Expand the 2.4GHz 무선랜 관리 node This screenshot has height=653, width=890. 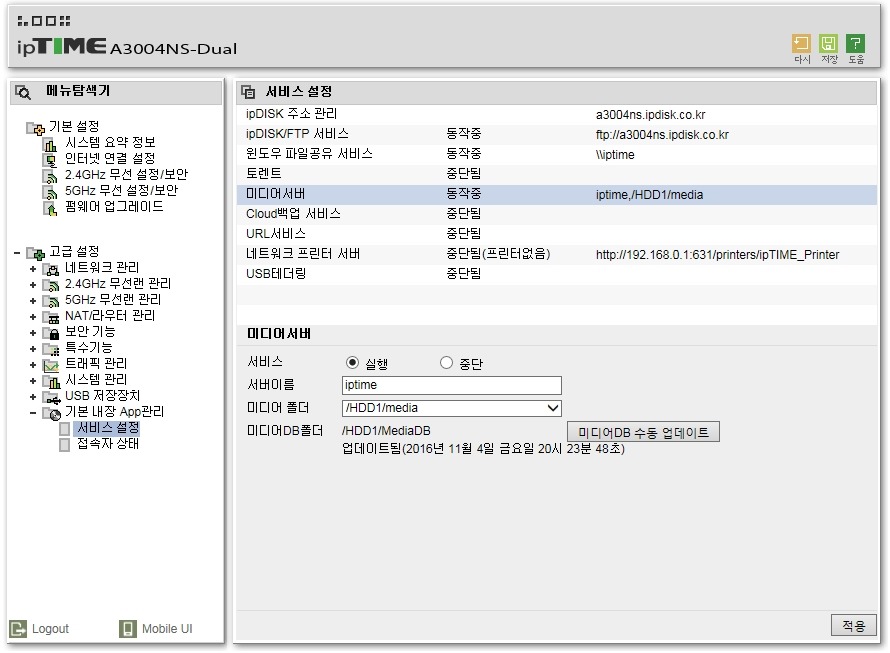pyautogui.click(x=33, y=285)
